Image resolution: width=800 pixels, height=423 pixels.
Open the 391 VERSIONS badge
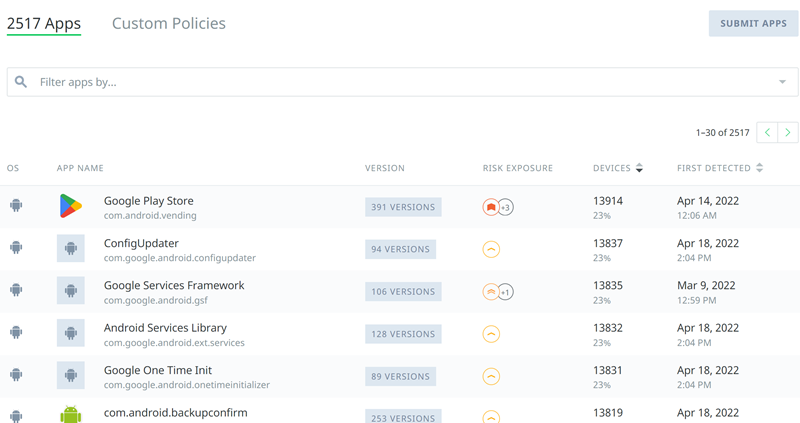(x=403, y=207)
